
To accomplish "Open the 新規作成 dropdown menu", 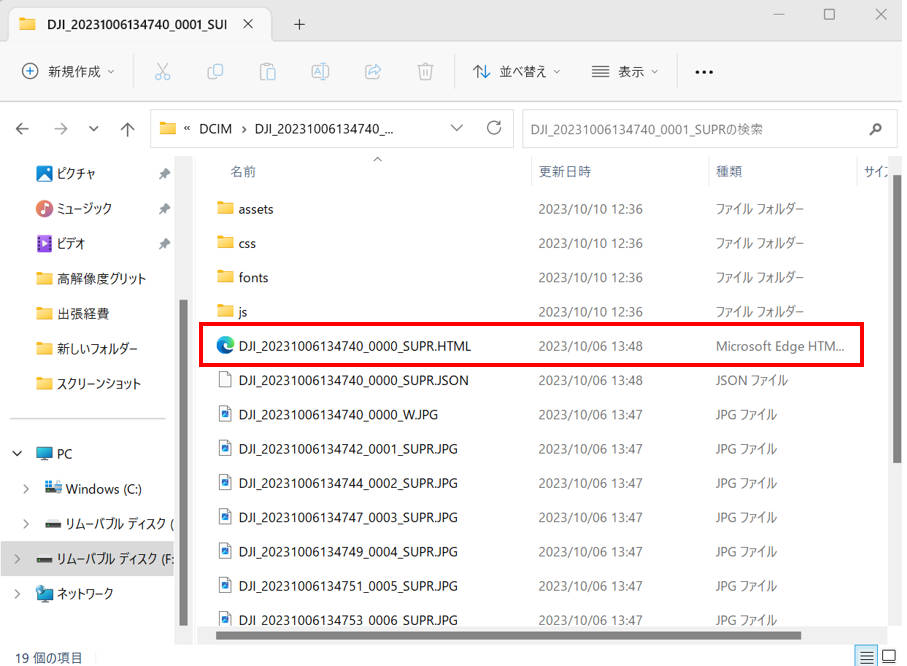I will coord(68,71).
